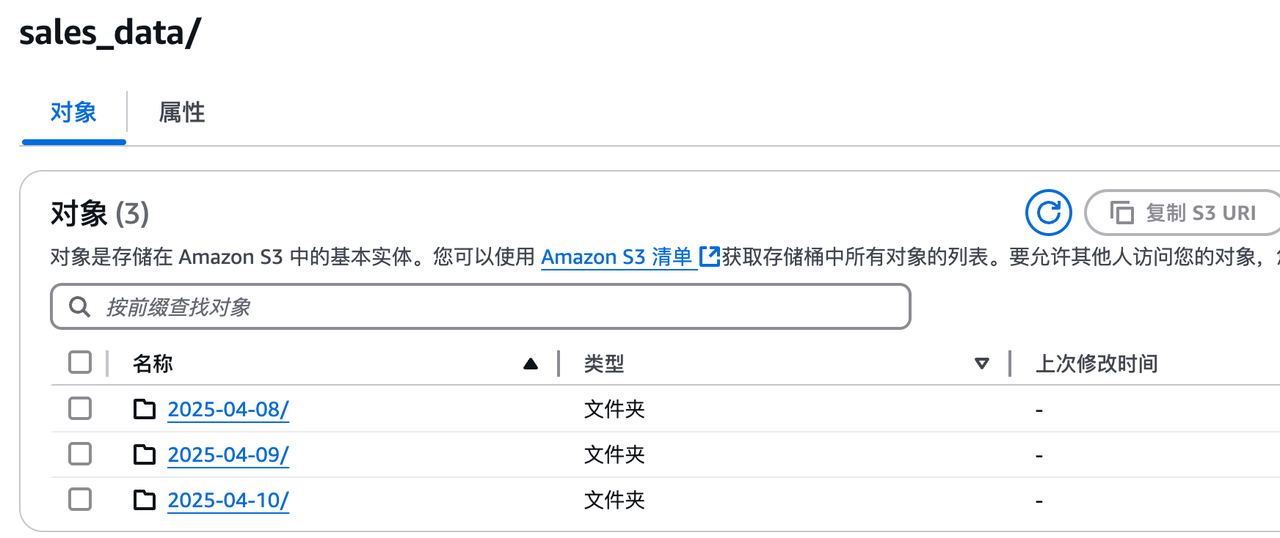
Task: Click the external link icon after Amazon S3 清单
Action: pos(709,257)
